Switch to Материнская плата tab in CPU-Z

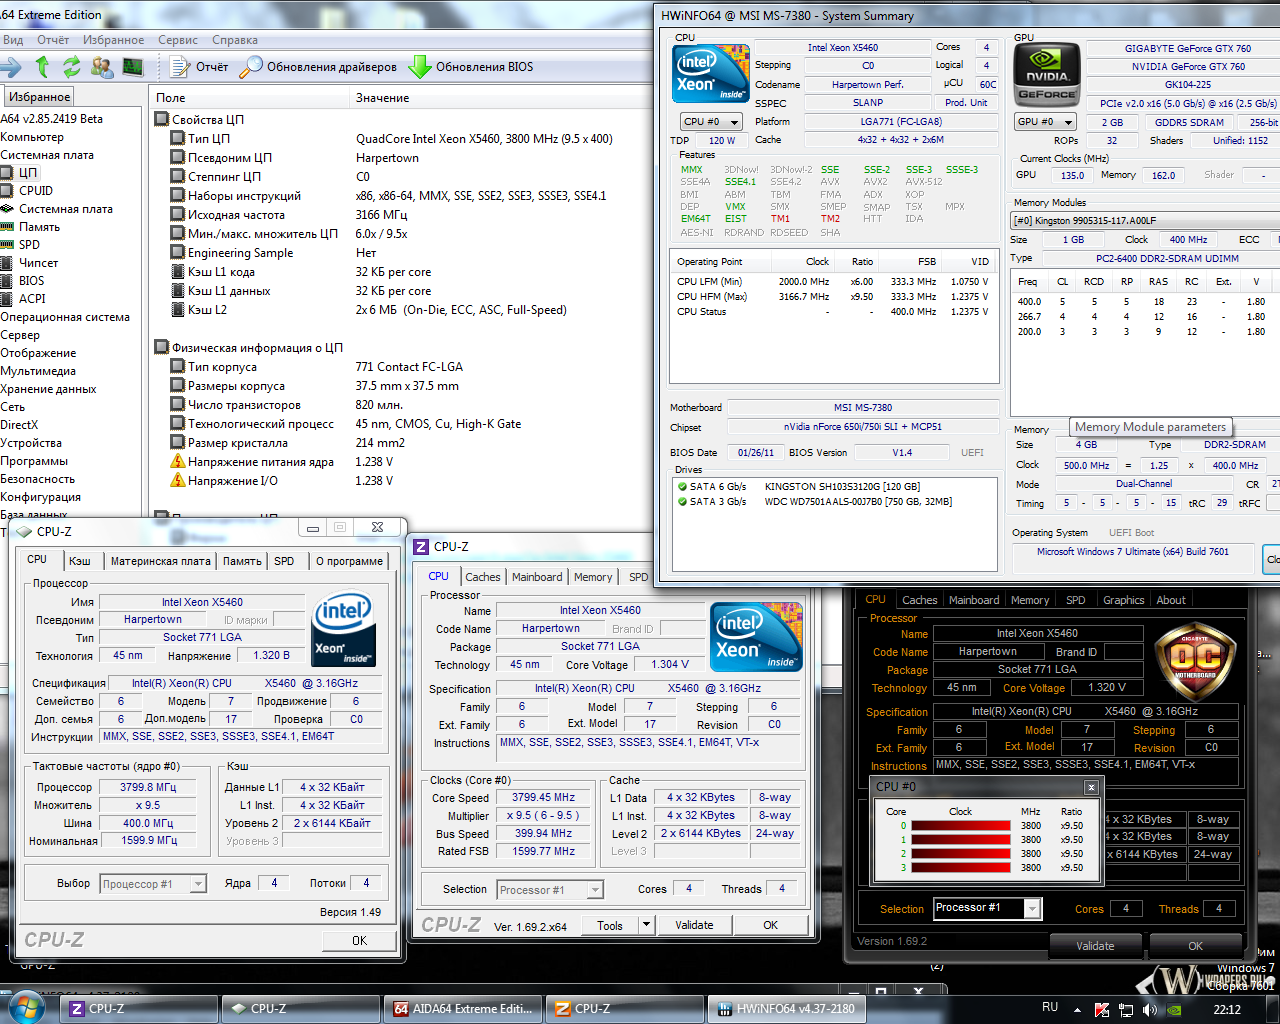coord(160,561)
